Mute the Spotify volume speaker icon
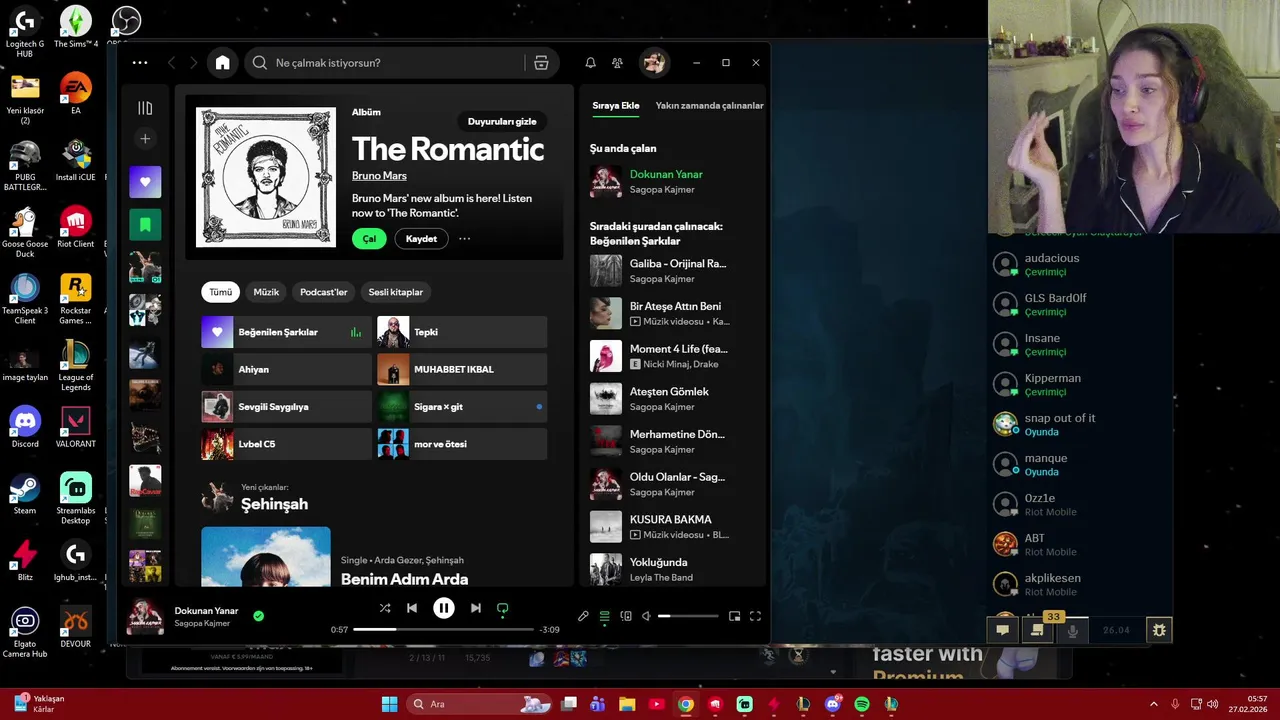The width and height of the screenshot is (1280, 720). pyautogui.click(x=646, y=616)
